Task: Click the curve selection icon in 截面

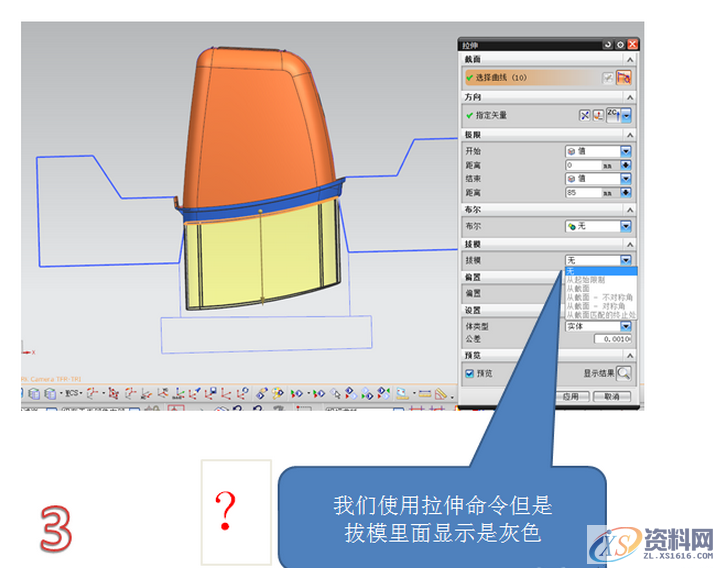Action: [624, 77]
